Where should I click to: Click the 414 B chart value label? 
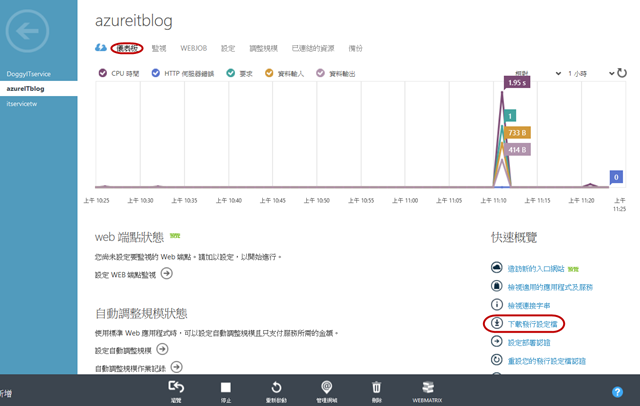pyautogui.click(x=517, y=150)
